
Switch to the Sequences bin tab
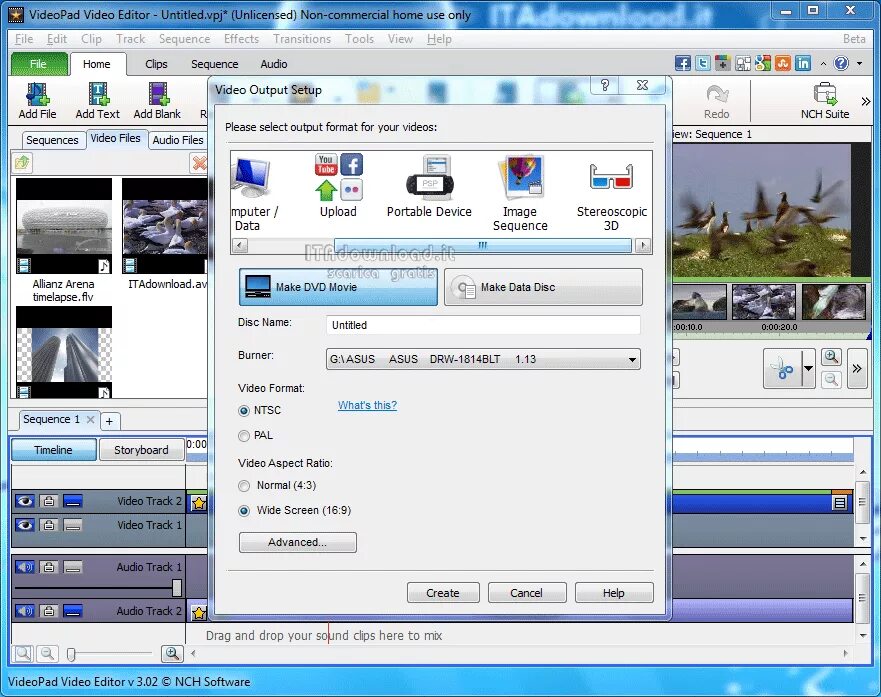[x=52, y=140]
